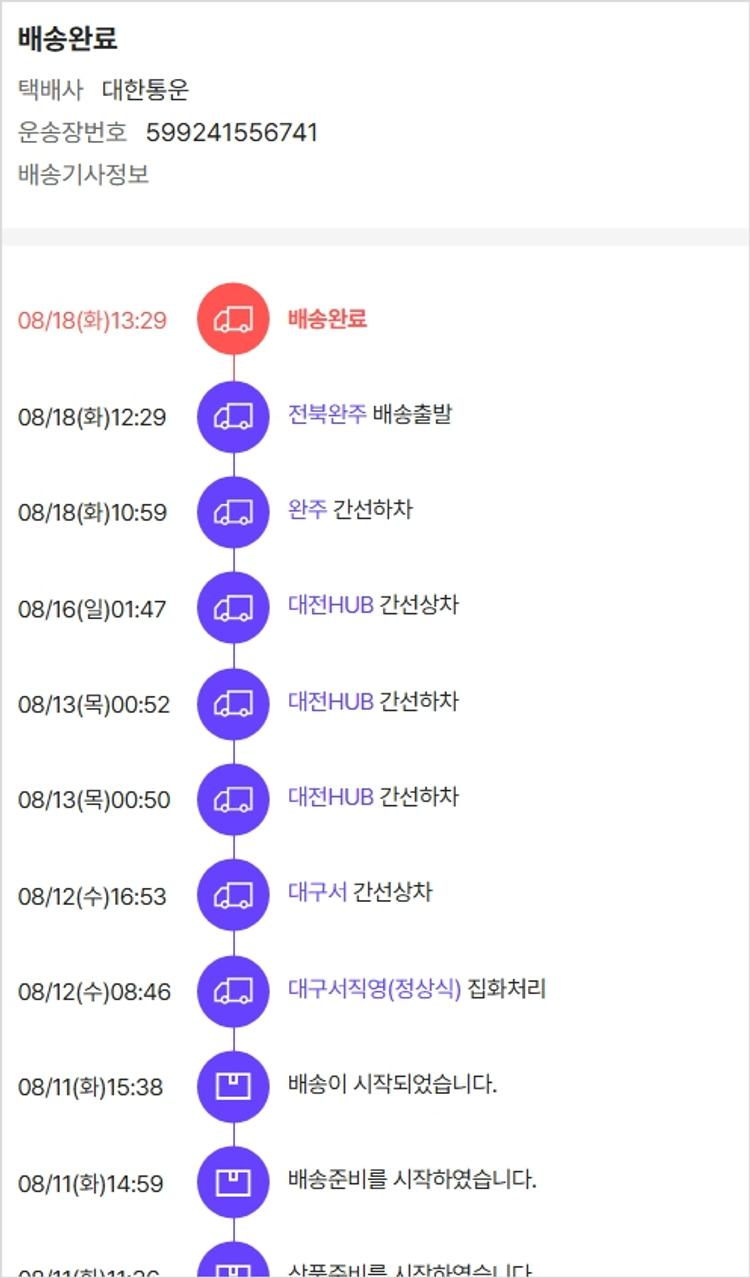The width and height of the screenshot is (750, 1278).
Task: Open the 완주 location link
Action: (307, 510)
